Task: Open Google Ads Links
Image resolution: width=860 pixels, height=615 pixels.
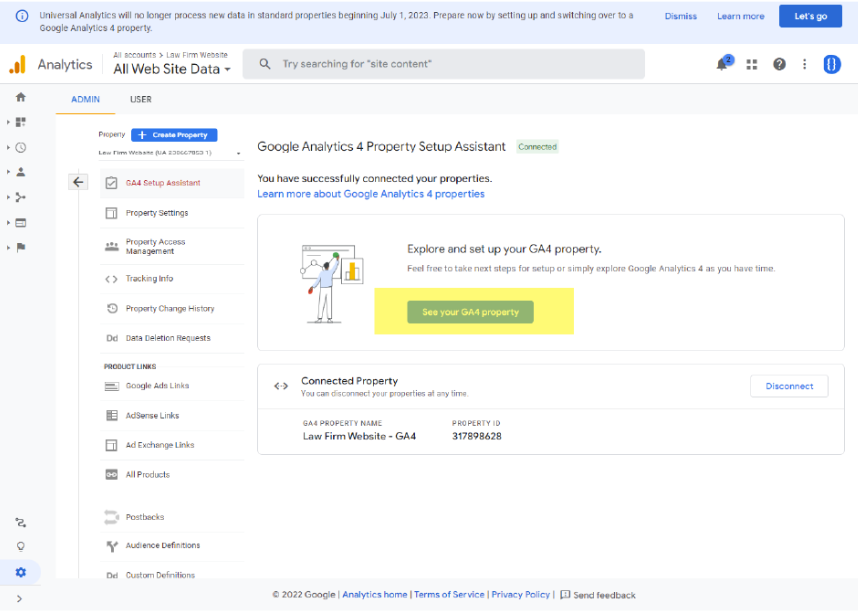Action: pos(172,386)
